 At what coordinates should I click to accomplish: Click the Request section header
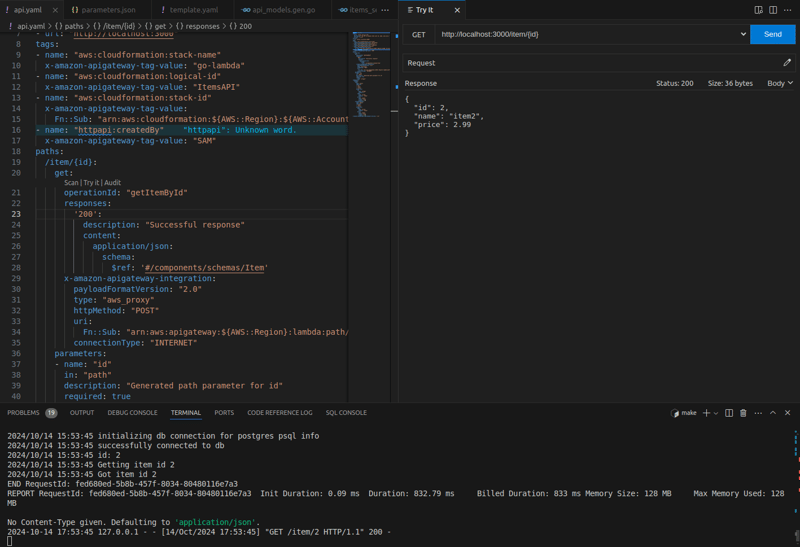[x=599, y=63]
